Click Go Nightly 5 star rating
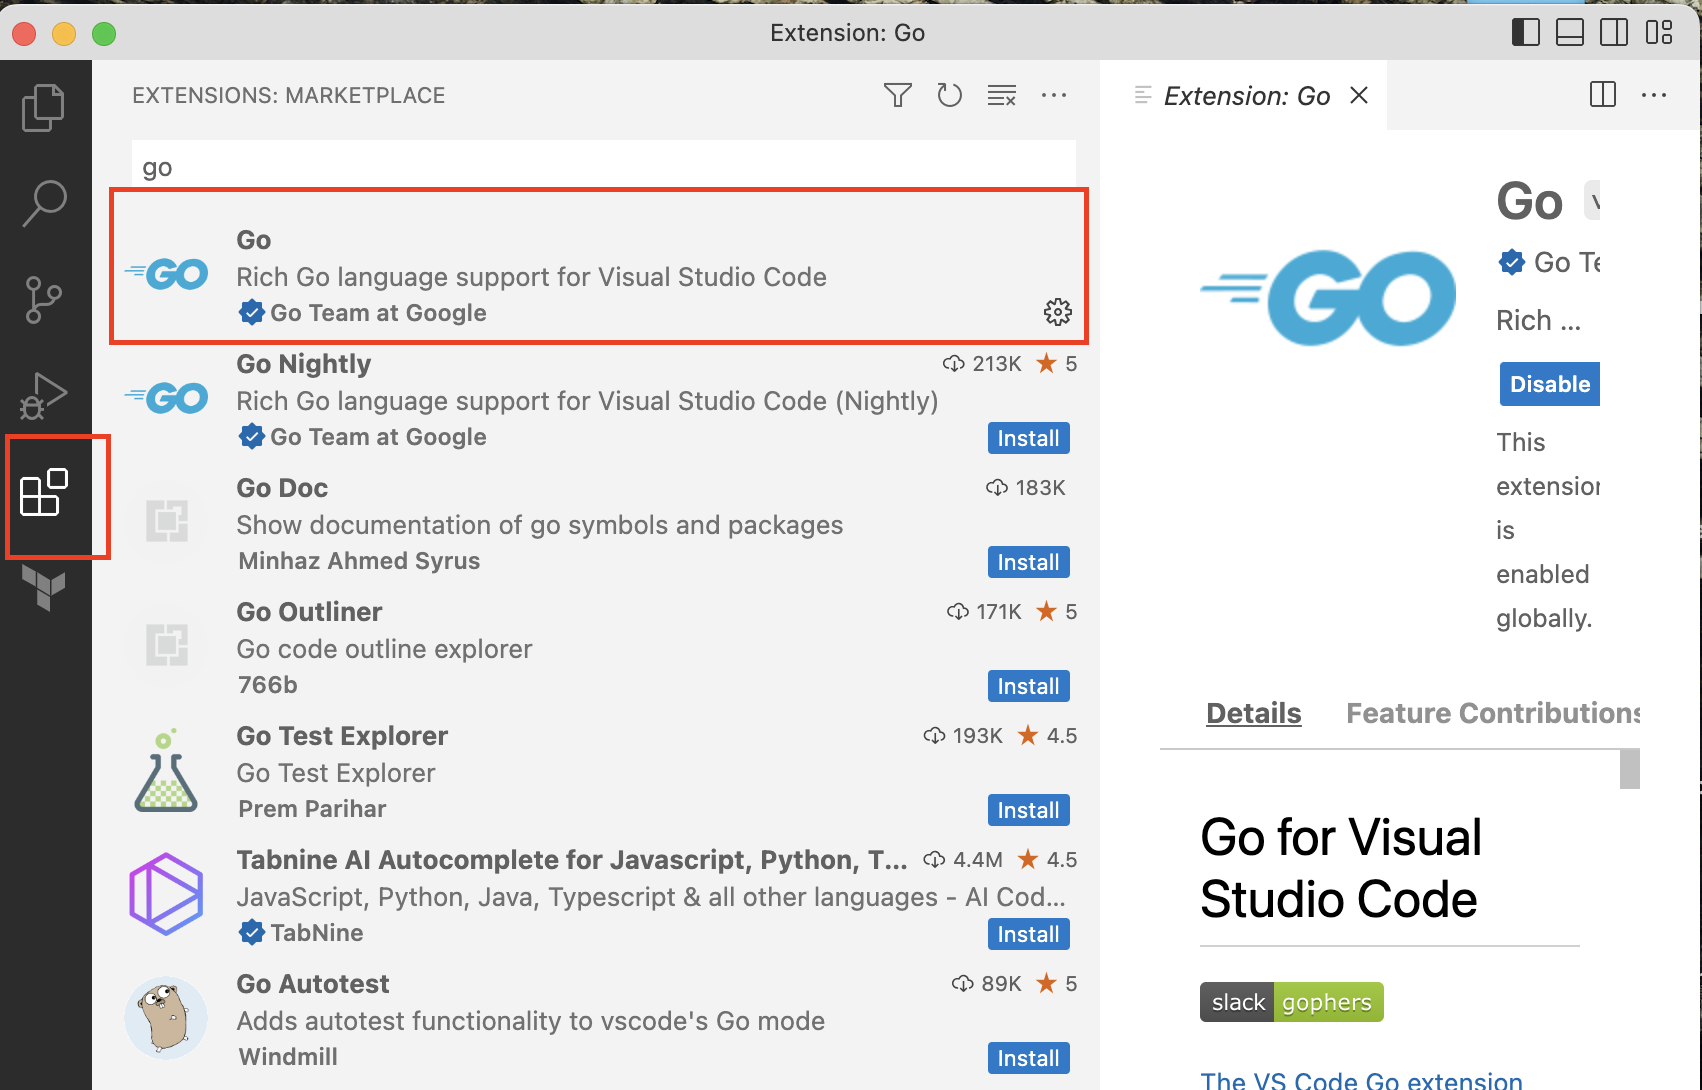The height and width of the screenshot is (1090, 1702). click(x=1057, y=363)
